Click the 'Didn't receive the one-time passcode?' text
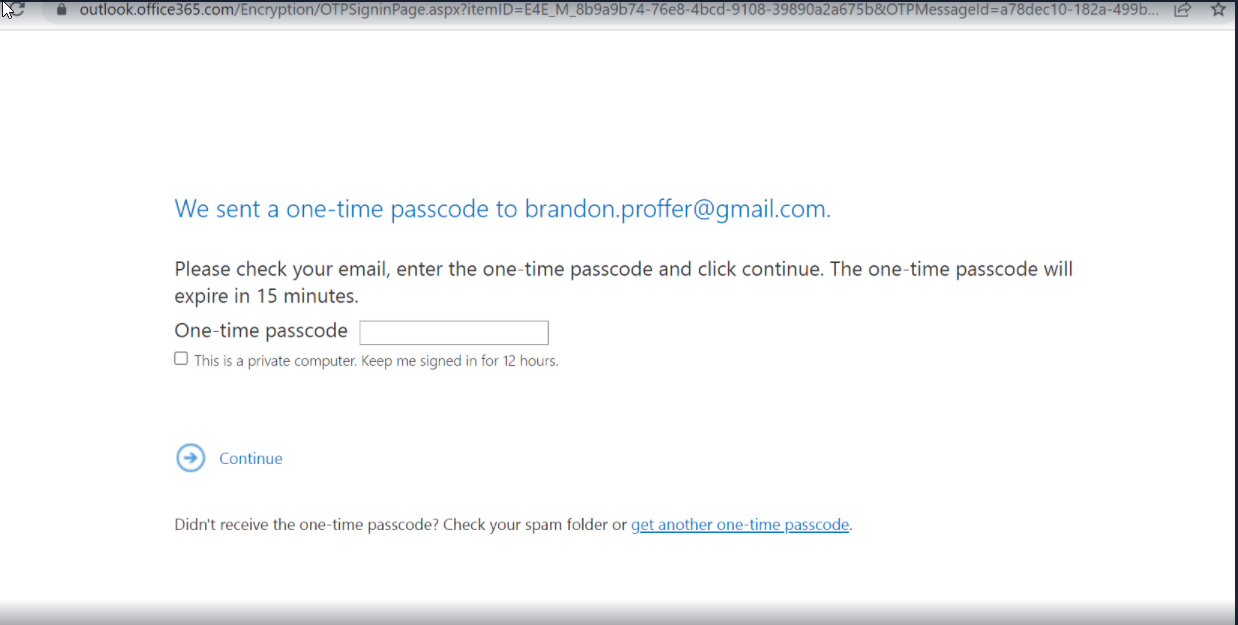This screenshot has height=625, width=1238. (306, 524)
